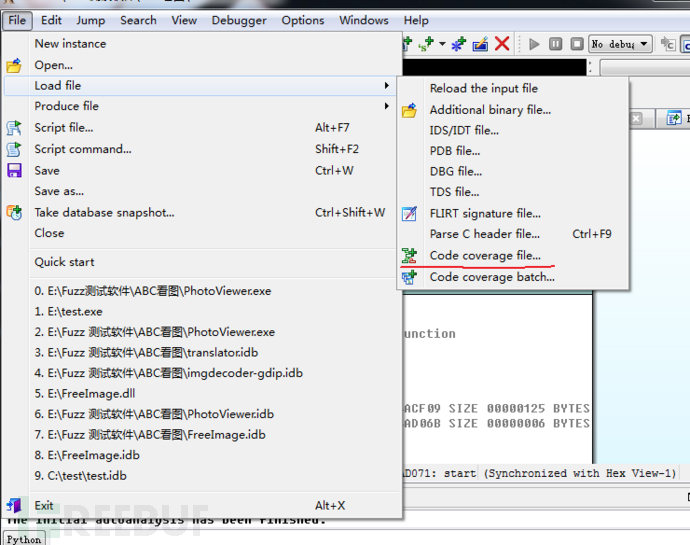Click Additional binary file... option
Screen dimensions: 690x545
tap(490, 110)
